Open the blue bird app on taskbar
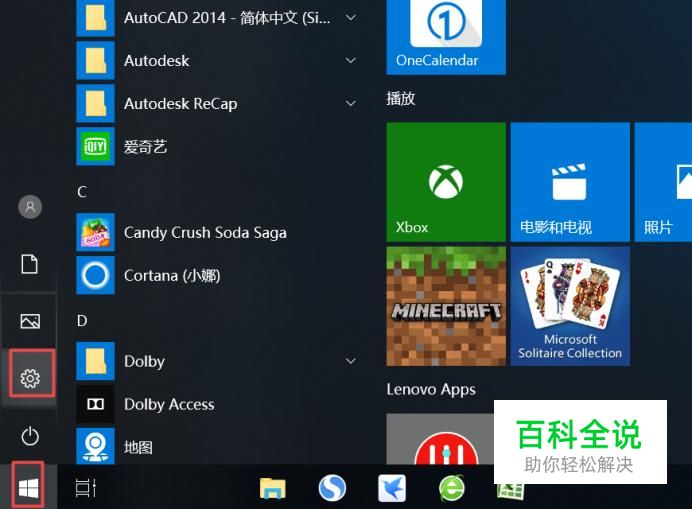 [x=392, y=488]
